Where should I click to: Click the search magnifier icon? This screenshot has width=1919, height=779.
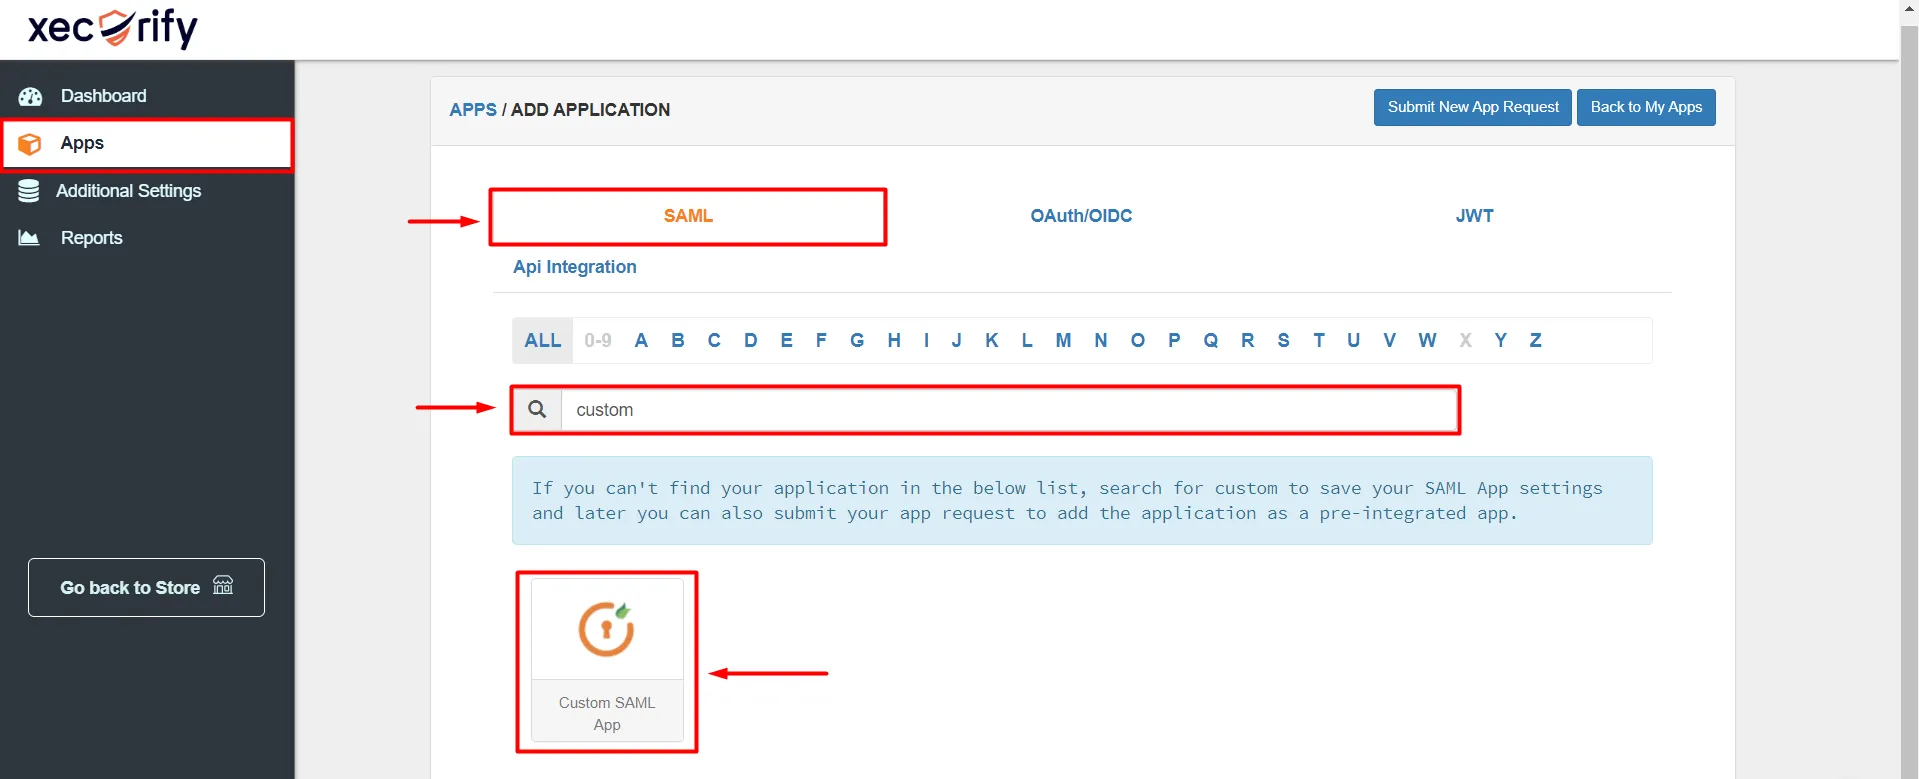coord(537,409)
